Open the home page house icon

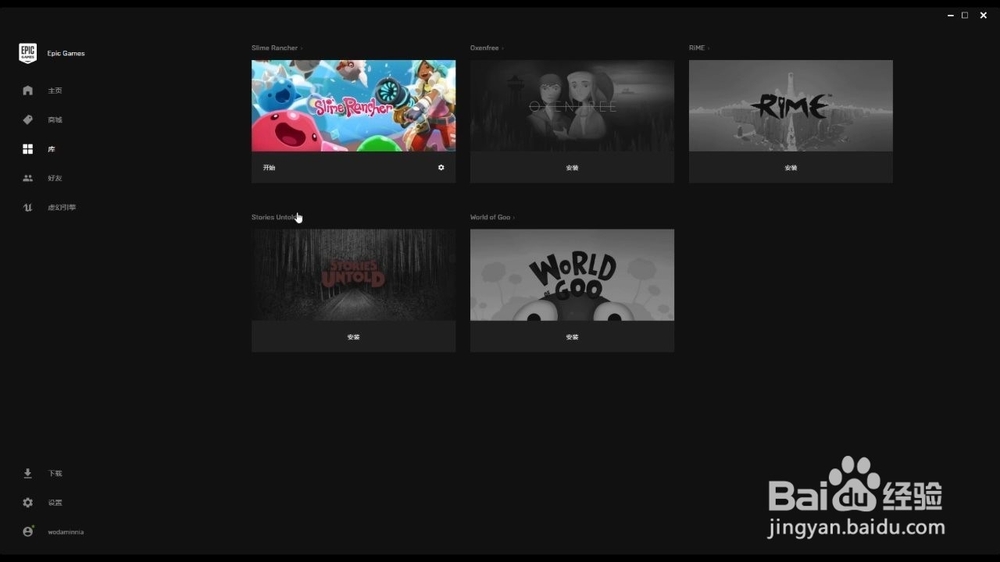click(x=27, y=91)
